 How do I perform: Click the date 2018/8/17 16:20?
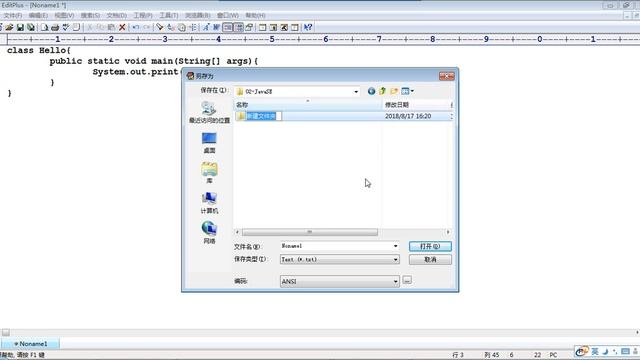408,116
